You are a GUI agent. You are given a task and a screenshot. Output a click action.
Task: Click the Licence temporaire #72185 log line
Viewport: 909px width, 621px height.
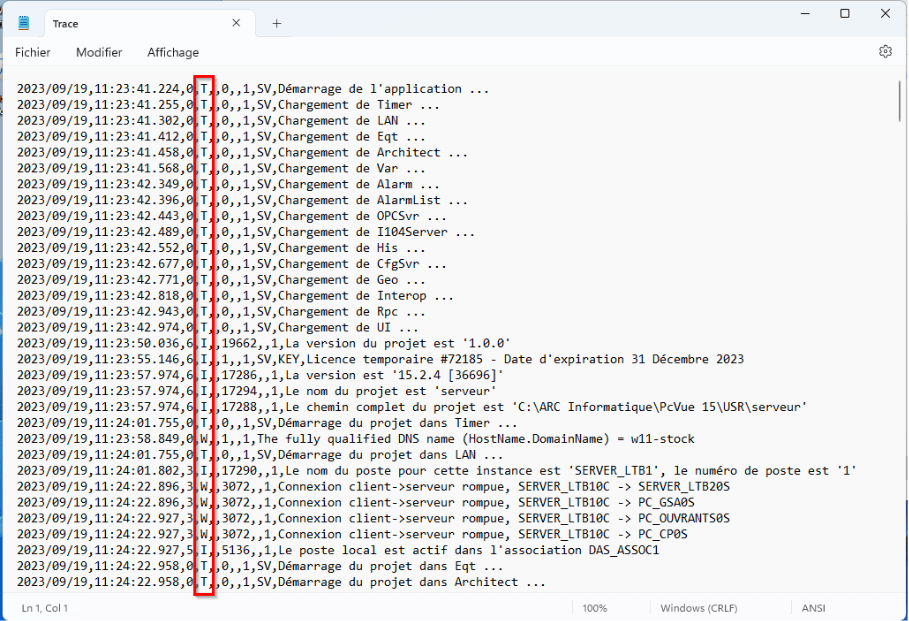tap(500, 359)
